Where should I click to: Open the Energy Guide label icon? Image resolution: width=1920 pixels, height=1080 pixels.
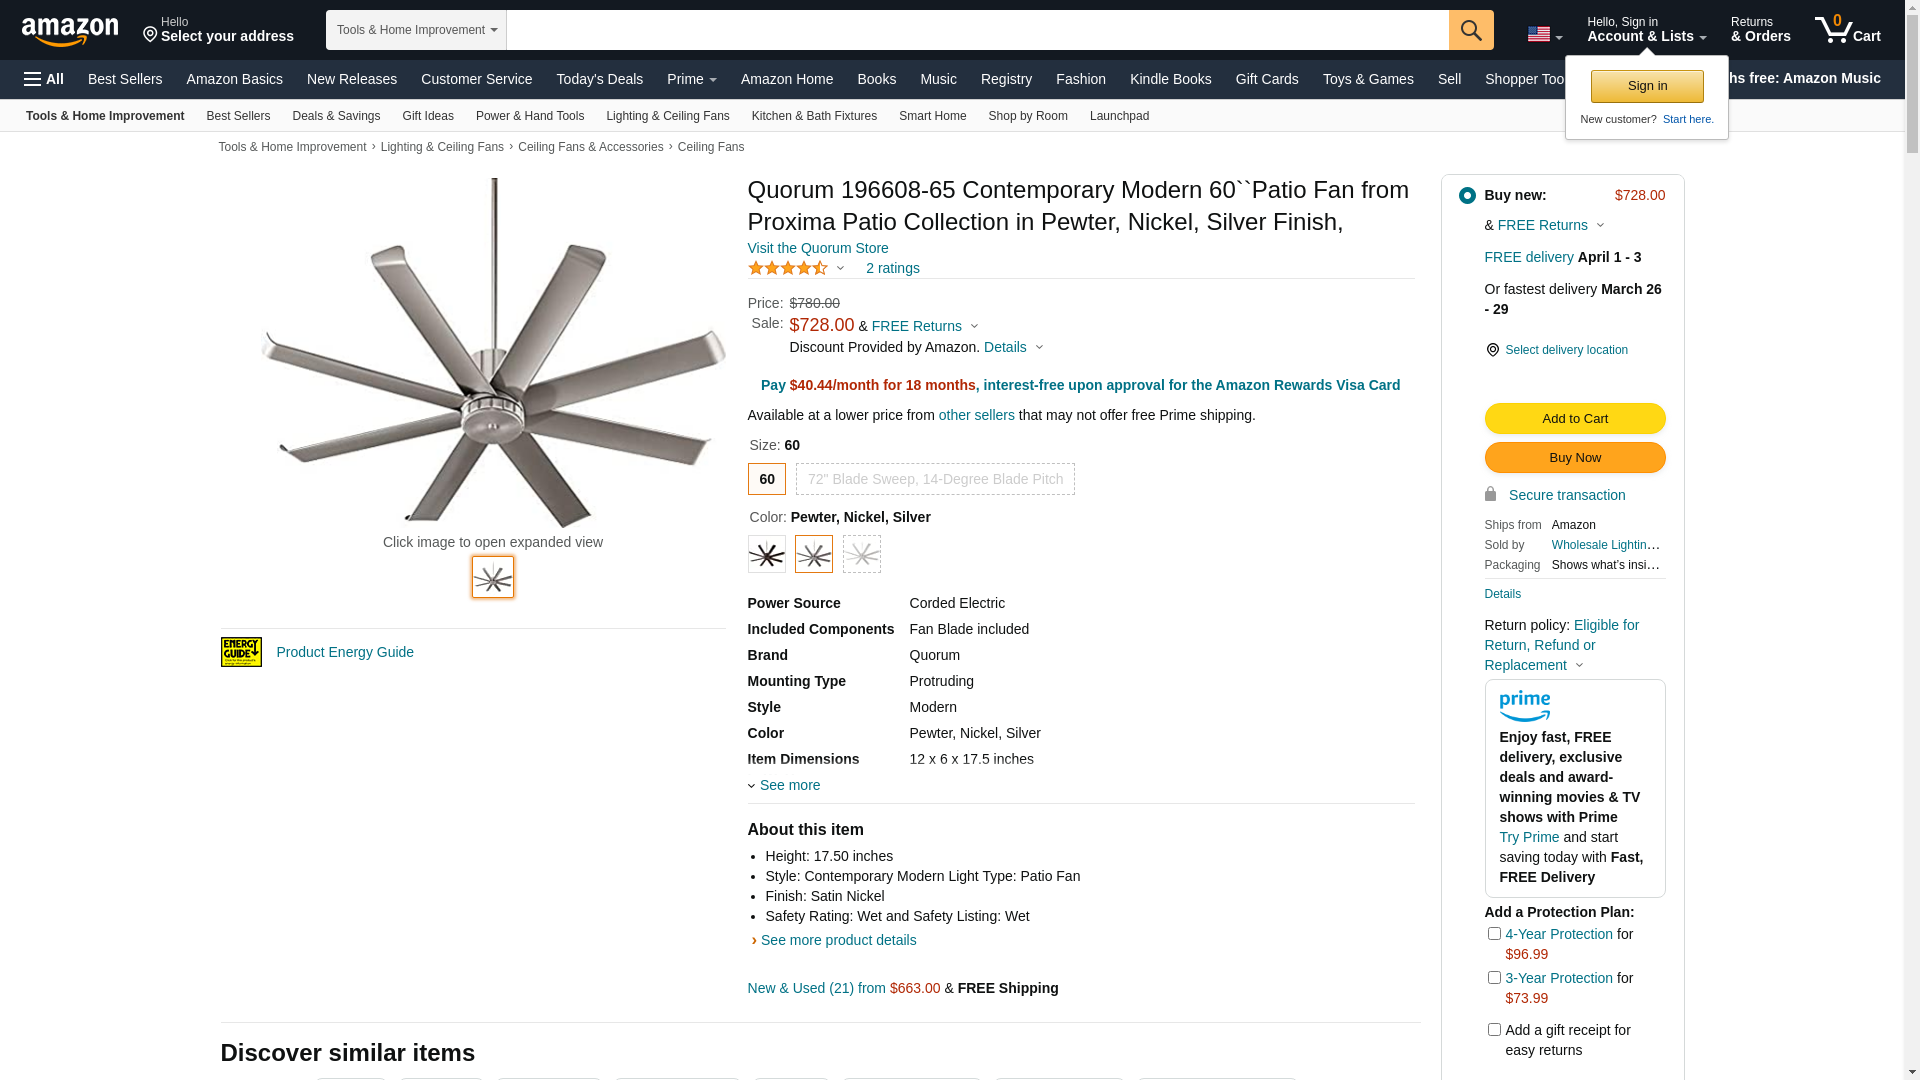click(x=241, y=652)
